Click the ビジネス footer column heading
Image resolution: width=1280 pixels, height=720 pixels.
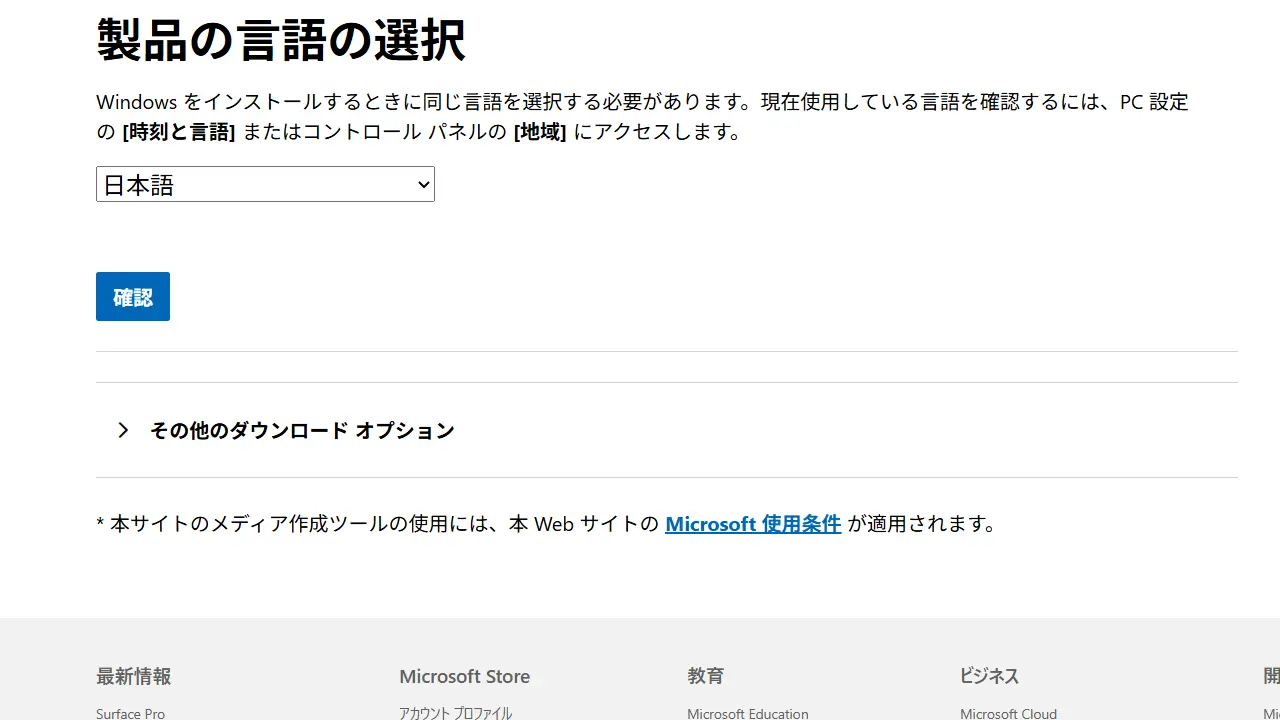point(988,676)
